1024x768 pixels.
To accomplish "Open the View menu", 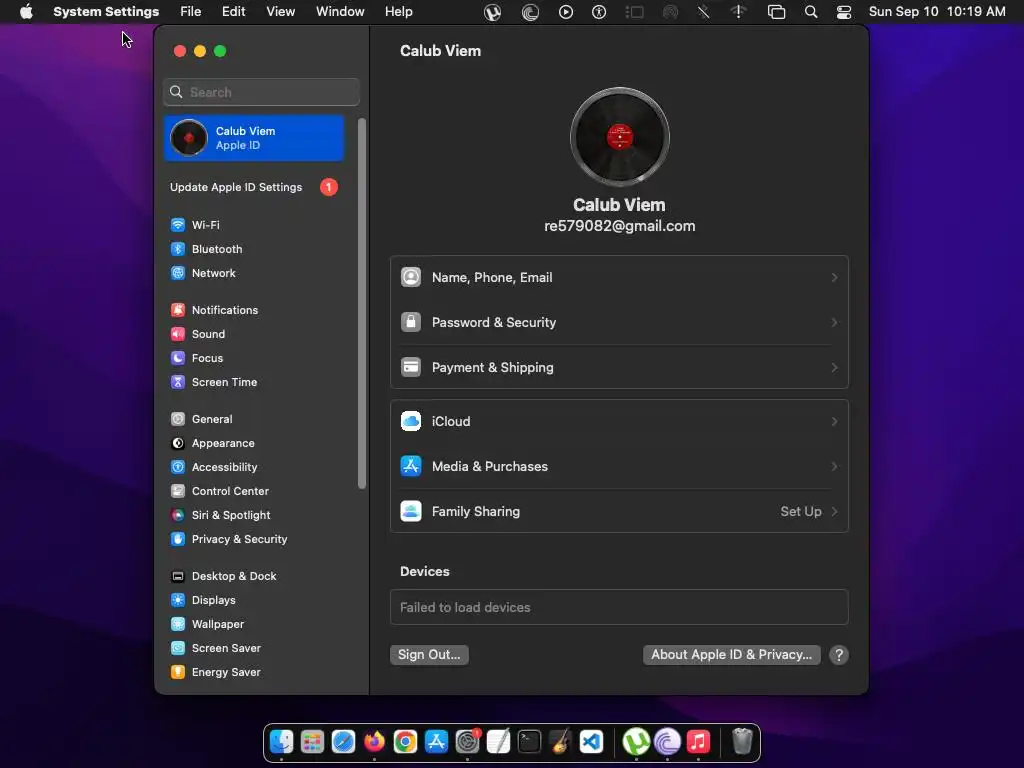I will tap(280, 12).
